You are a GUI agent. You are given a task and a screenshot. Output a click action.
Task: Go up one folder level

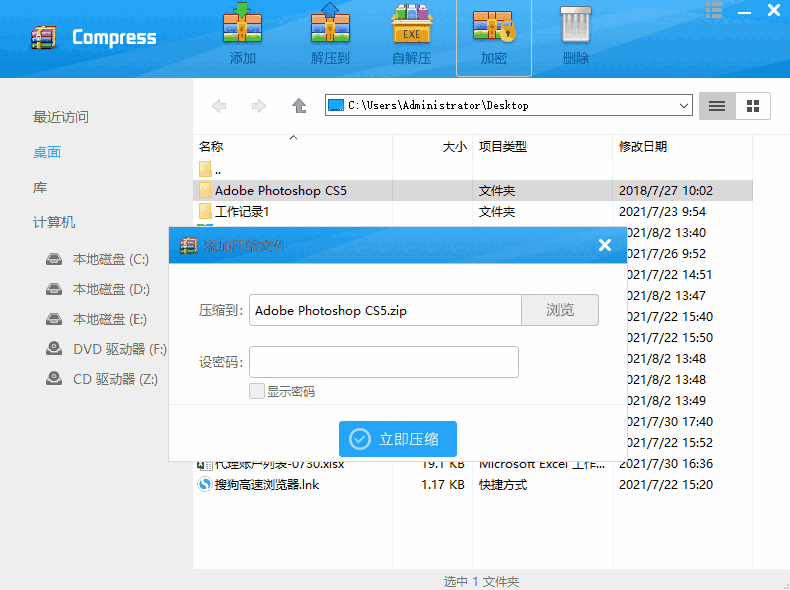pyautogui.click(x=299, y=106)
